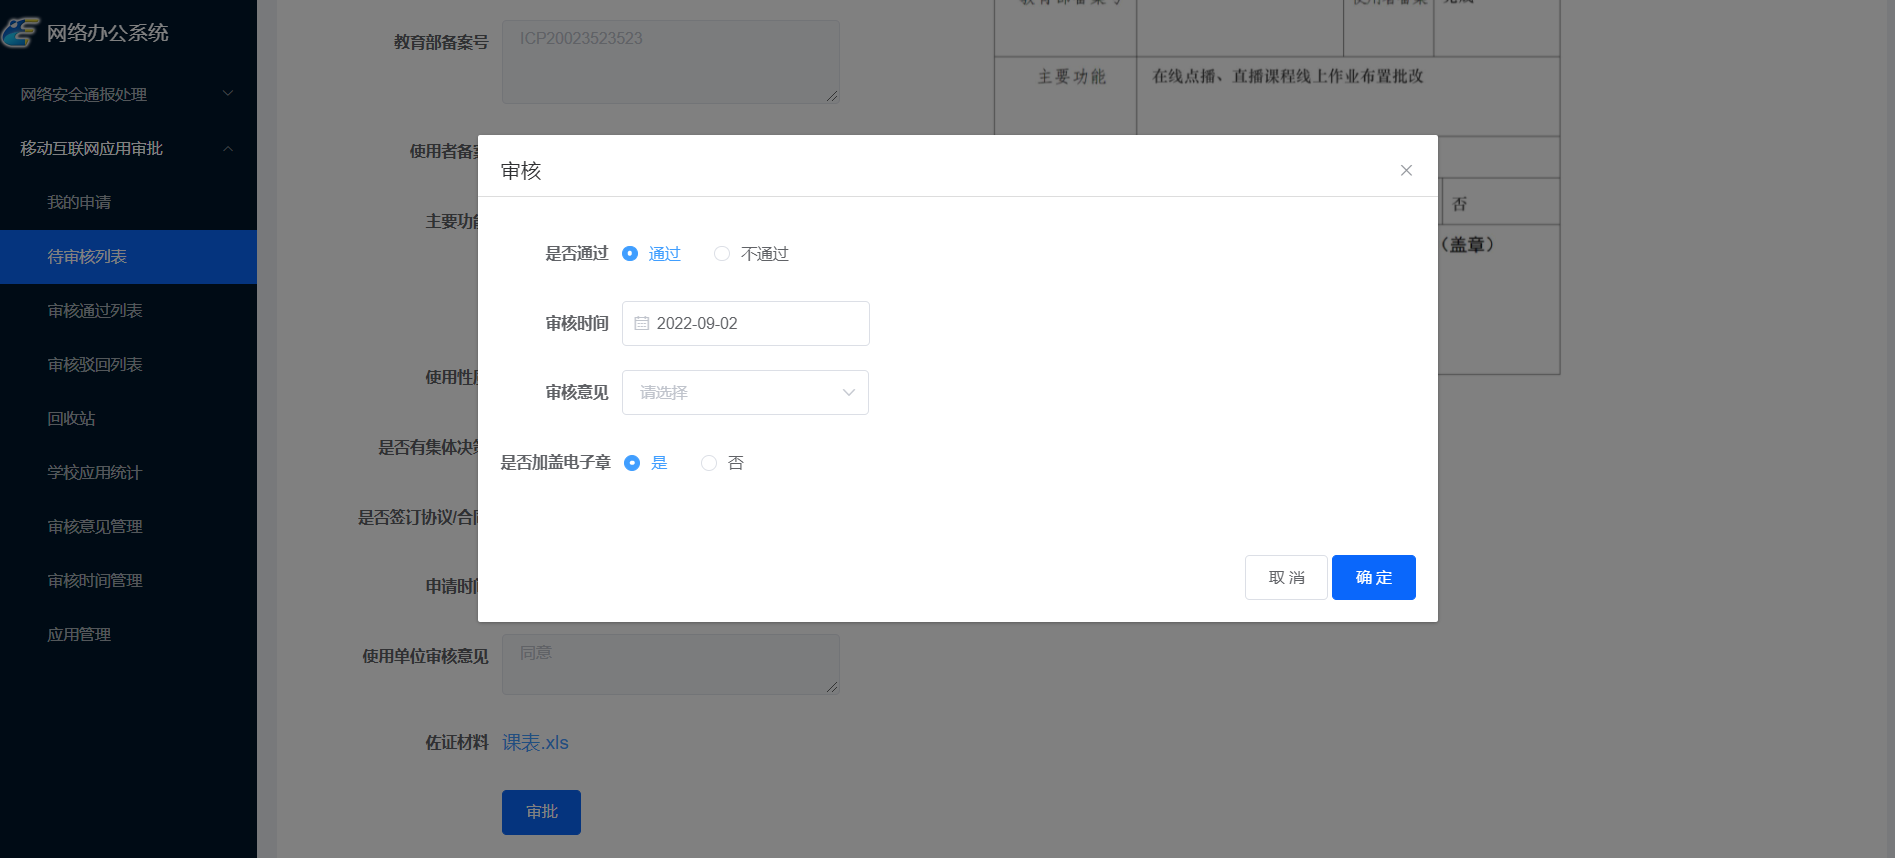Open the 审核意见 dropdown
Image resolution: width=1895 pixels, height=858 pixels.
coord(745,393)
